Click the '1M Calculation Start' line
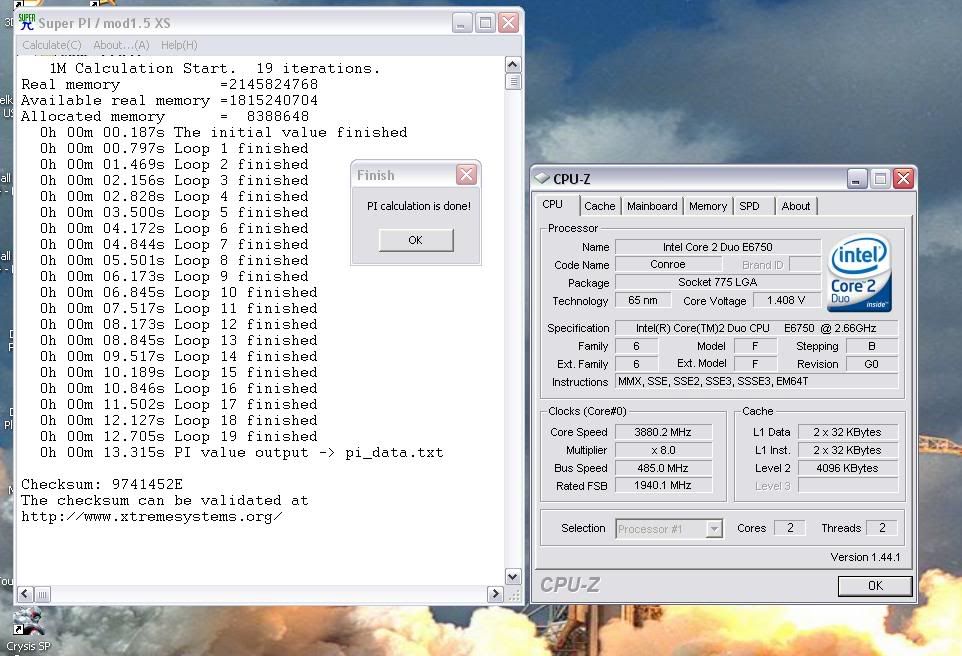This screenshot has height=656, width=962. (215, 68)
